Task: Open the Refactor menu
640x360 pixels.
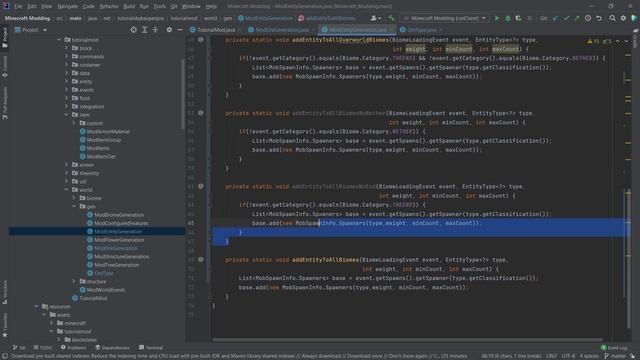Action: click(x=109, y=7)
